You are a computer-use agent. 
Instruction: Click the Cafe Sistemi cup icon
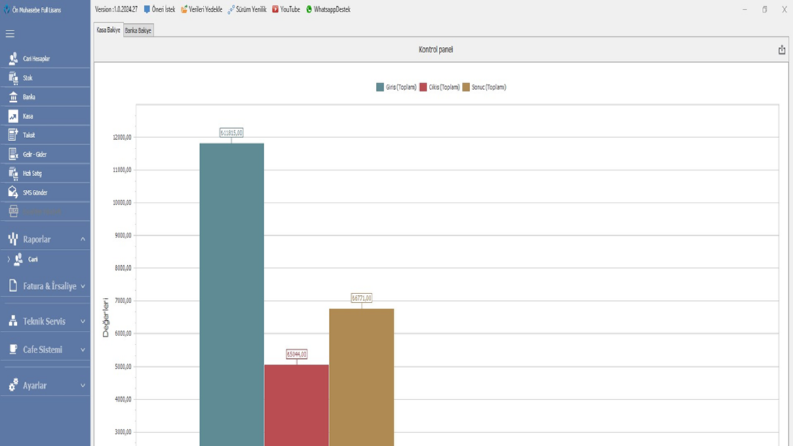click(x=13, y=349)
